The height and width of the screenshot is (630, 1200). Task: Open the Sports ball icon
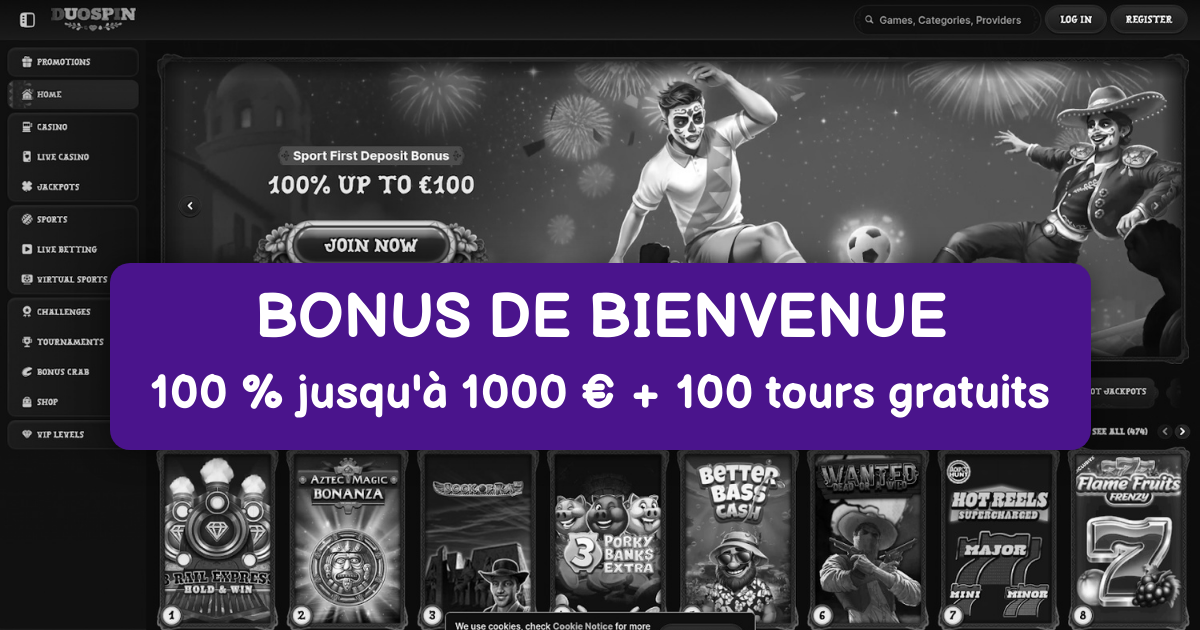[26, 219]
